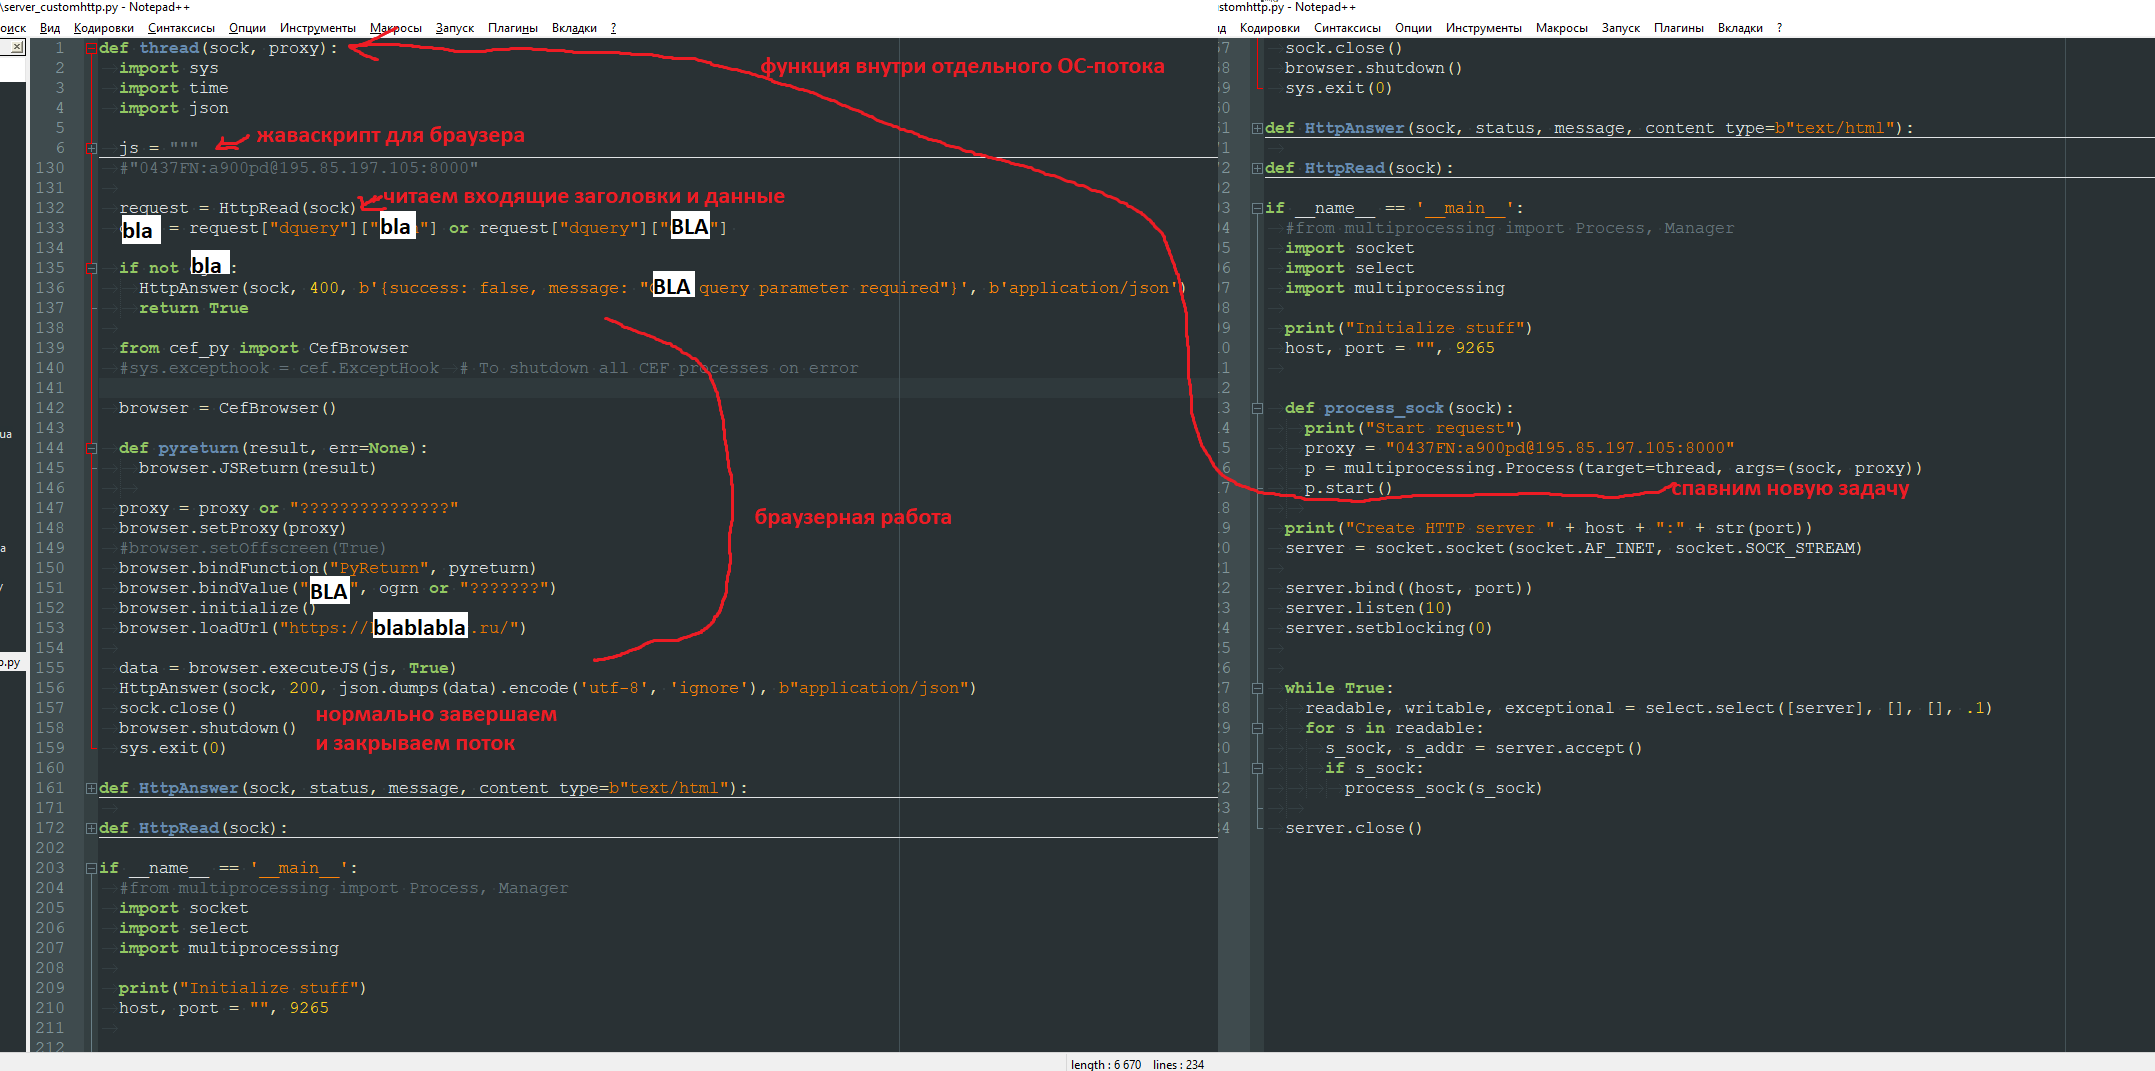Image resolution: width=2155 pixels, height=1071 pixels.
Task: Click the 'length : 6 670' status bar entry
Action: (1106, 1064)
